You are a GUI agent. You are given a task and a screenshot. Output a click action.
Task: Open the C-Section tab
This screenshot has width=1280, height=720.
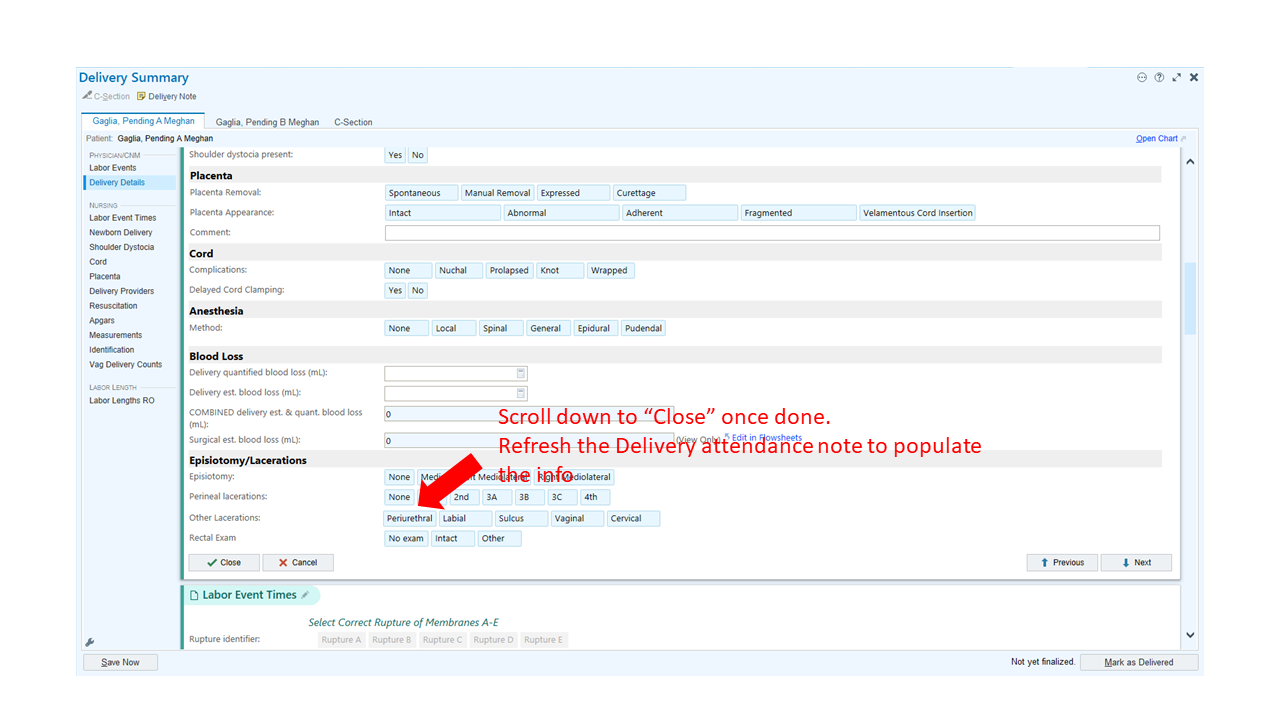(x=353, y=122)
